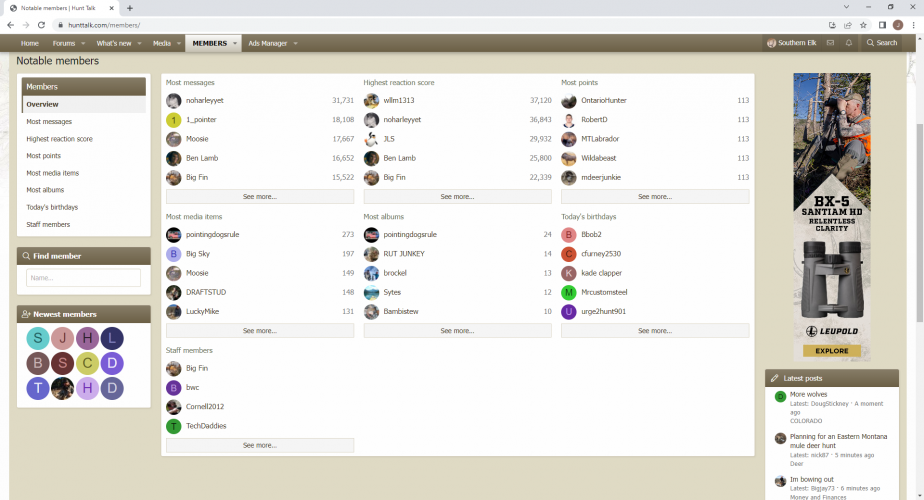Open the inbox envelope icon
The image size is (924, 500).
tap(830, 43)
